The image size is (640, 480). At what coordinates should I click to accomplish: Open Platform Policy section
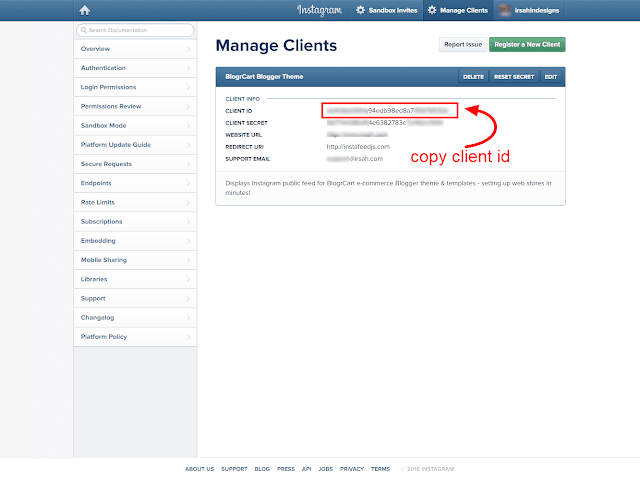[x=135, y=337]
